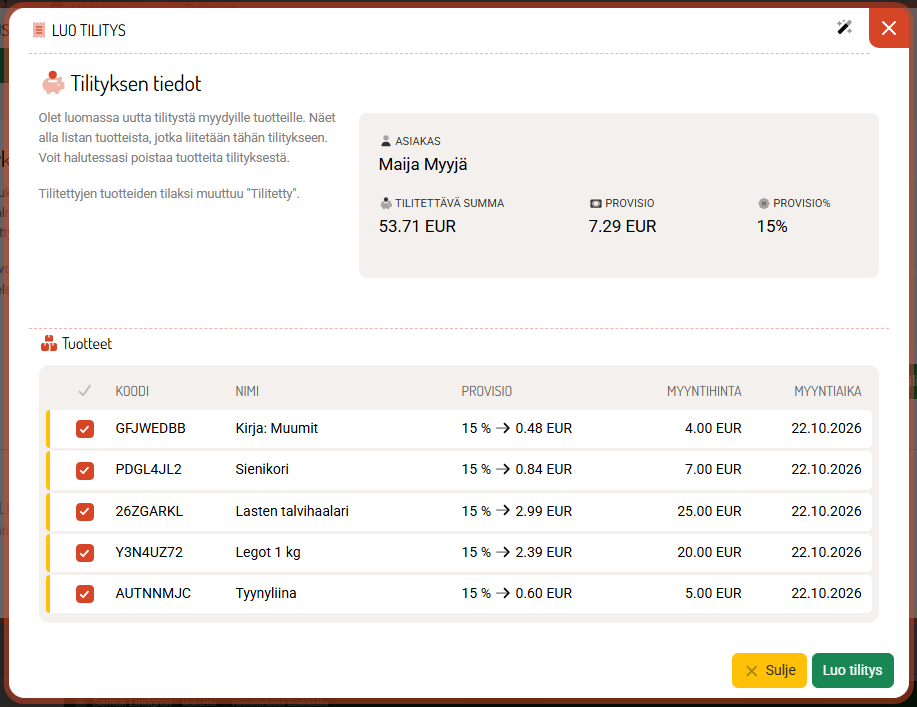This screenshot has width=917, height=707.
Task: Click the Tilityksen tiedot heading
Action: pyautogui.click(x=136, y=84)
